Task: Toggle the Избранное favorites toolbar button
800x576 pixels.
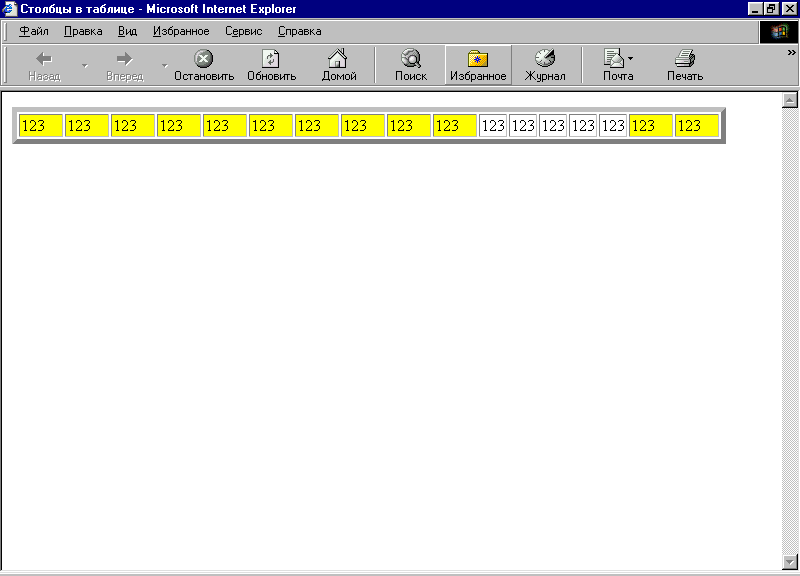Action: click(x=478, y=65)
